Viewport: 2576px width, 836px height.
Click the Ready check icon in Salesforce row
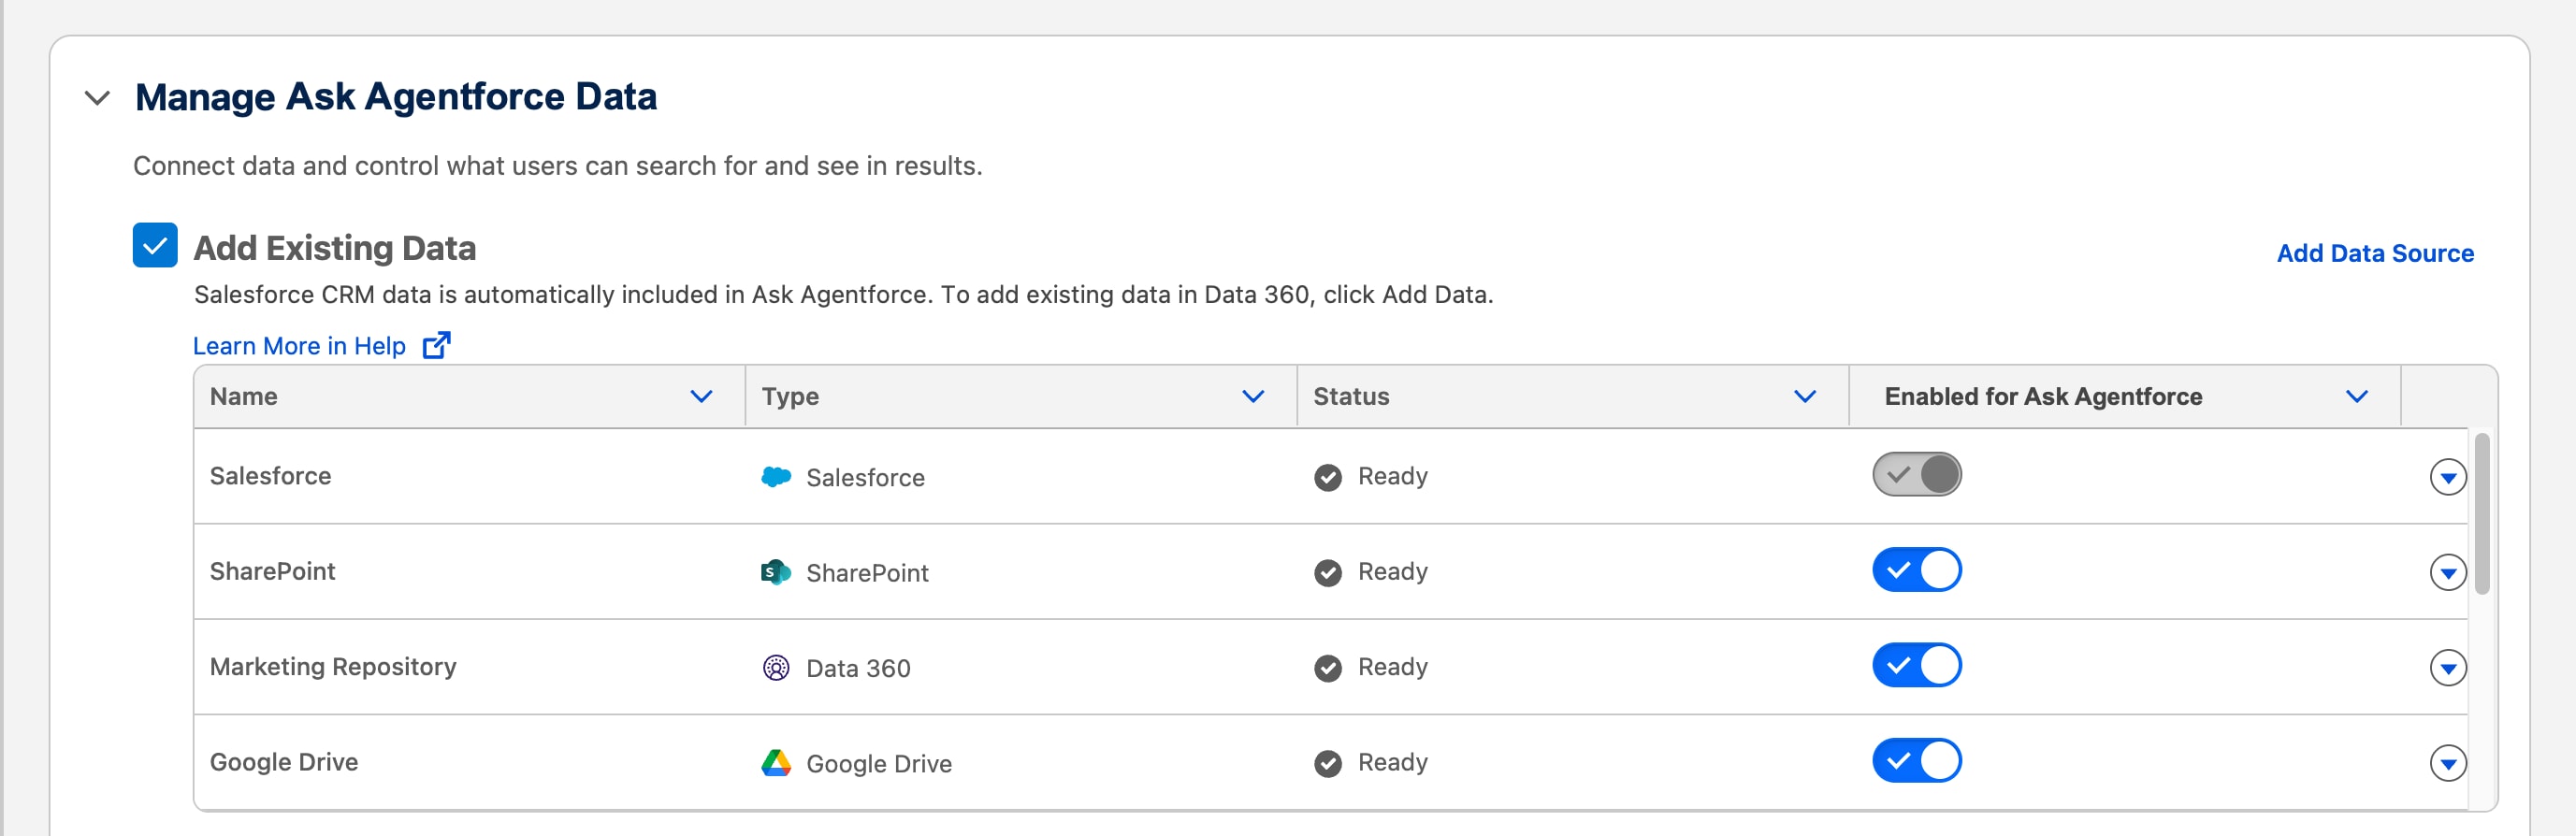coord(1328,478)
